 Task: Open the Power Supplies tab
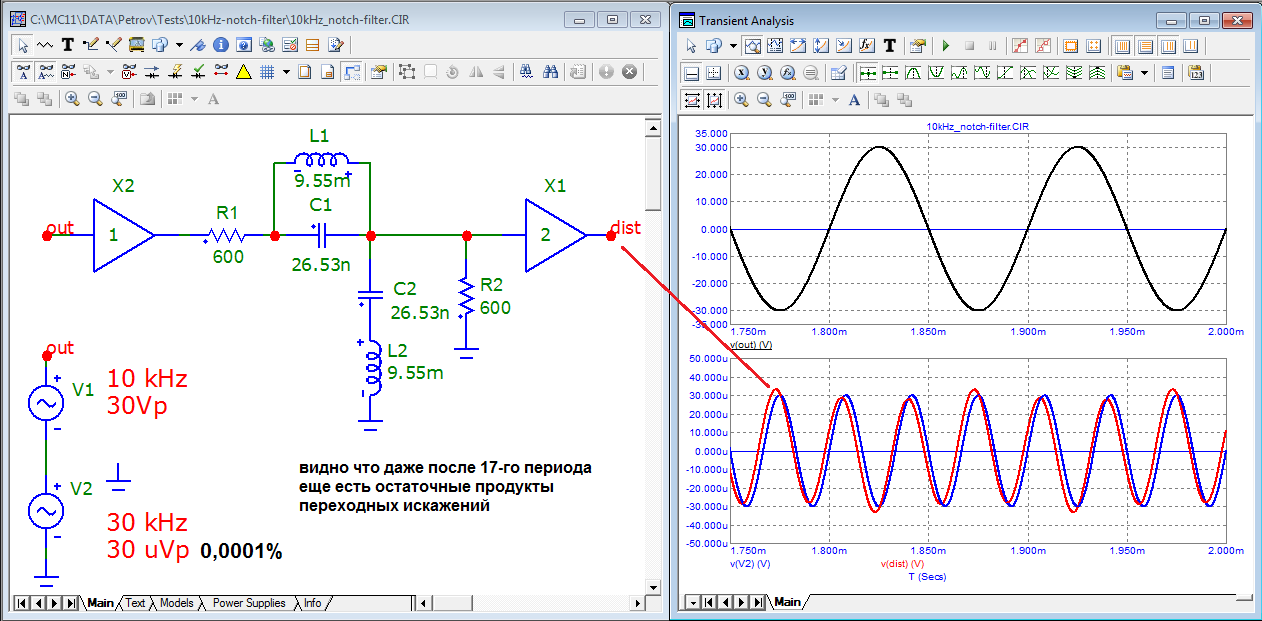[248, 603]
